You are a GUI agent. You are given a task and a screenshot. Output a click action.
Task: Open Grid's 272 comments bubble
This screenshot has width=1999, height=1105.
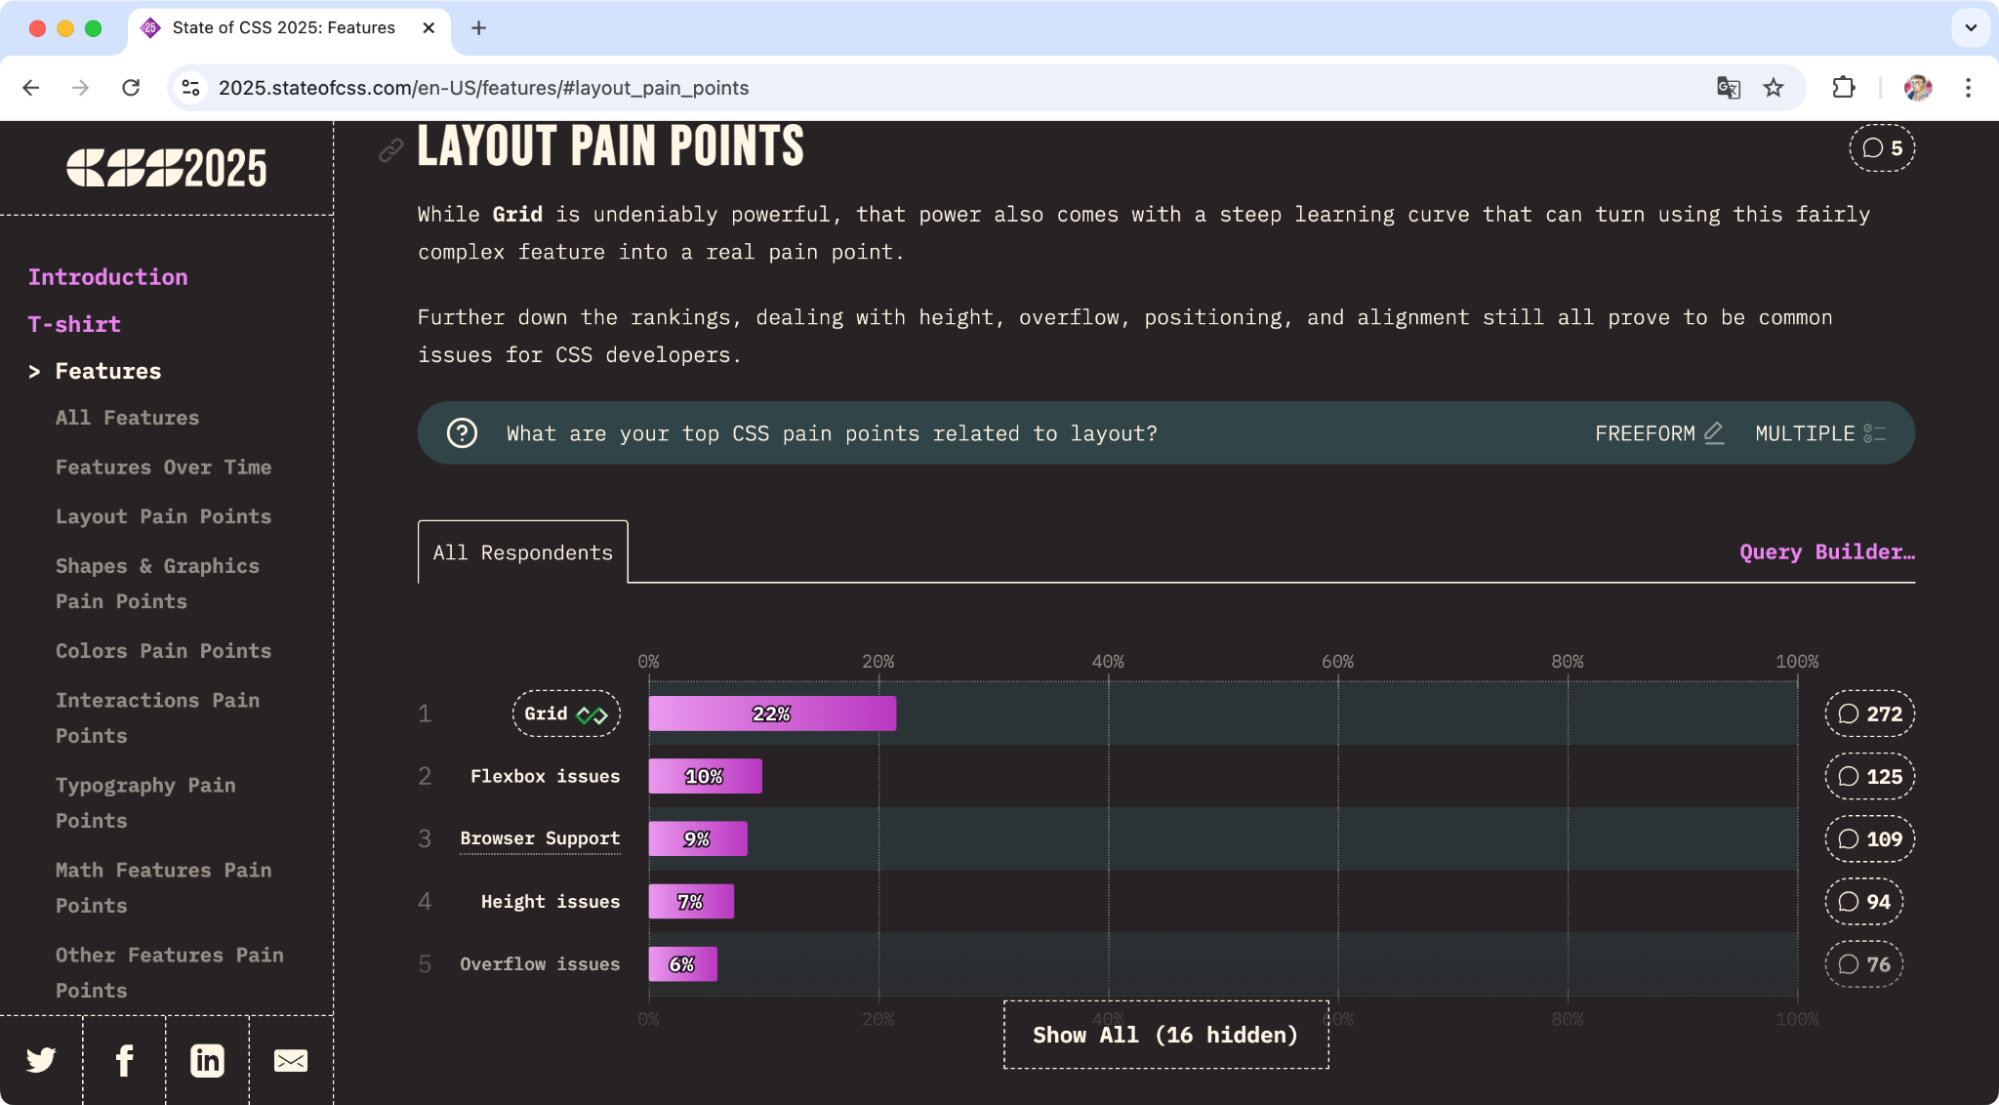pos(1869,714)
